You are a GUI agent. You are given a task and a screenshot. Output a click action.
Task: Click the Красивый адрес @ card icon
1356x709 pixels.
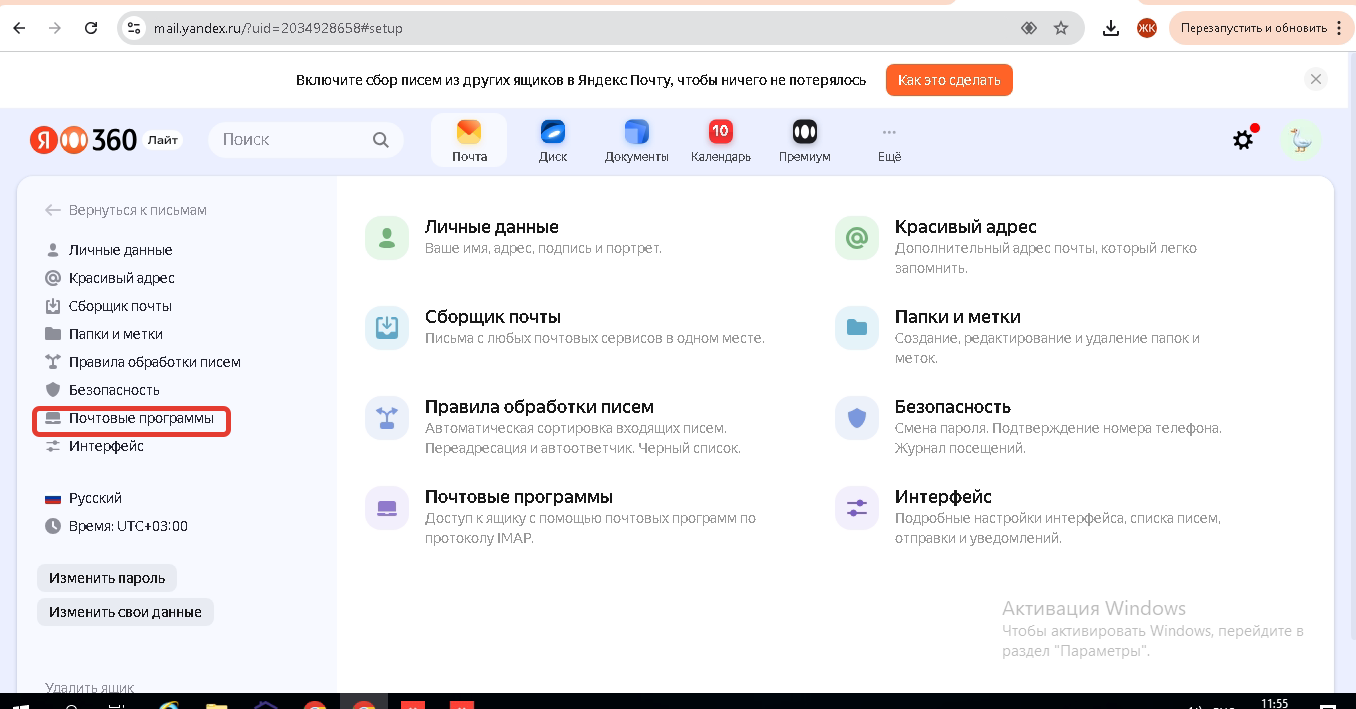tap(857, 238)
